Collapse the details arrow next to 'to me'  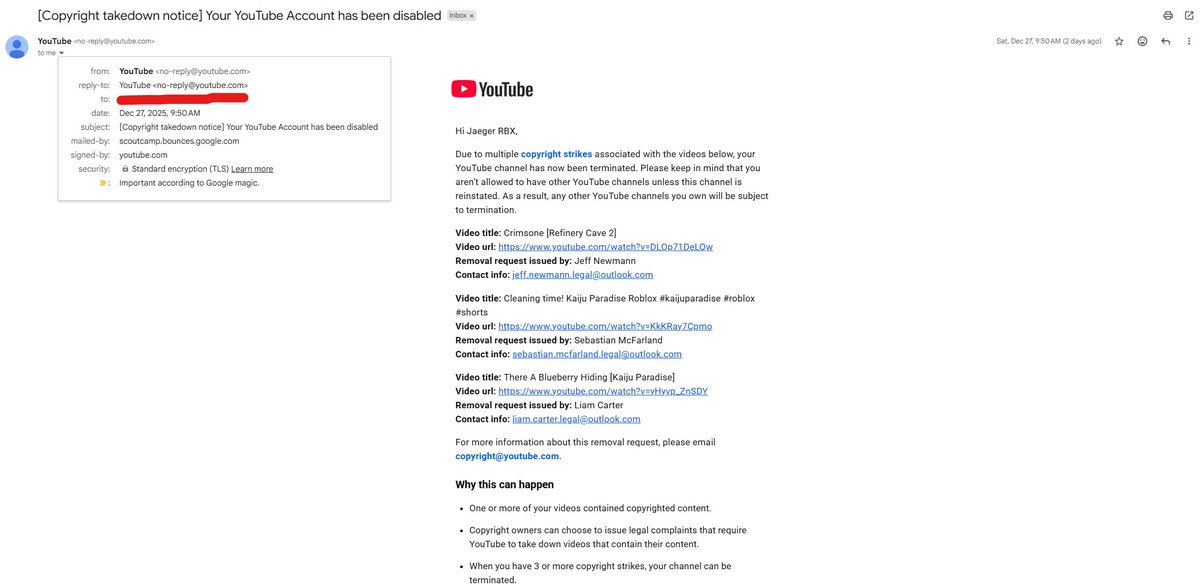(61, 53)
